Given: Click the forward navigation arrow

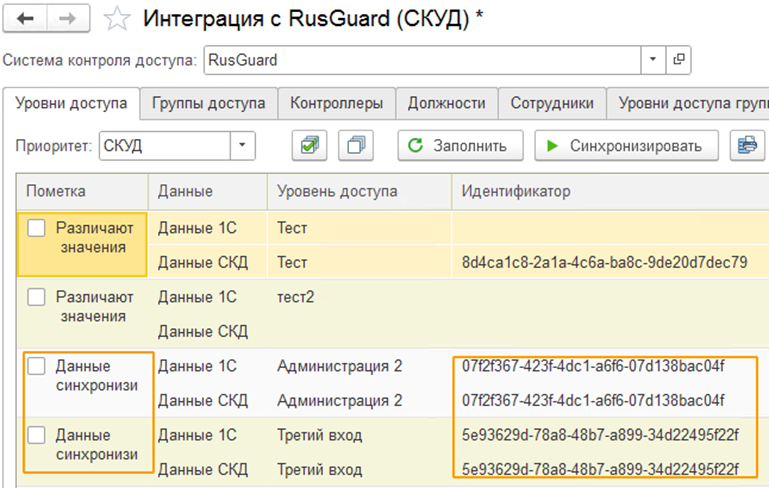Looking at the screenshot, I should tap(68, 18).
